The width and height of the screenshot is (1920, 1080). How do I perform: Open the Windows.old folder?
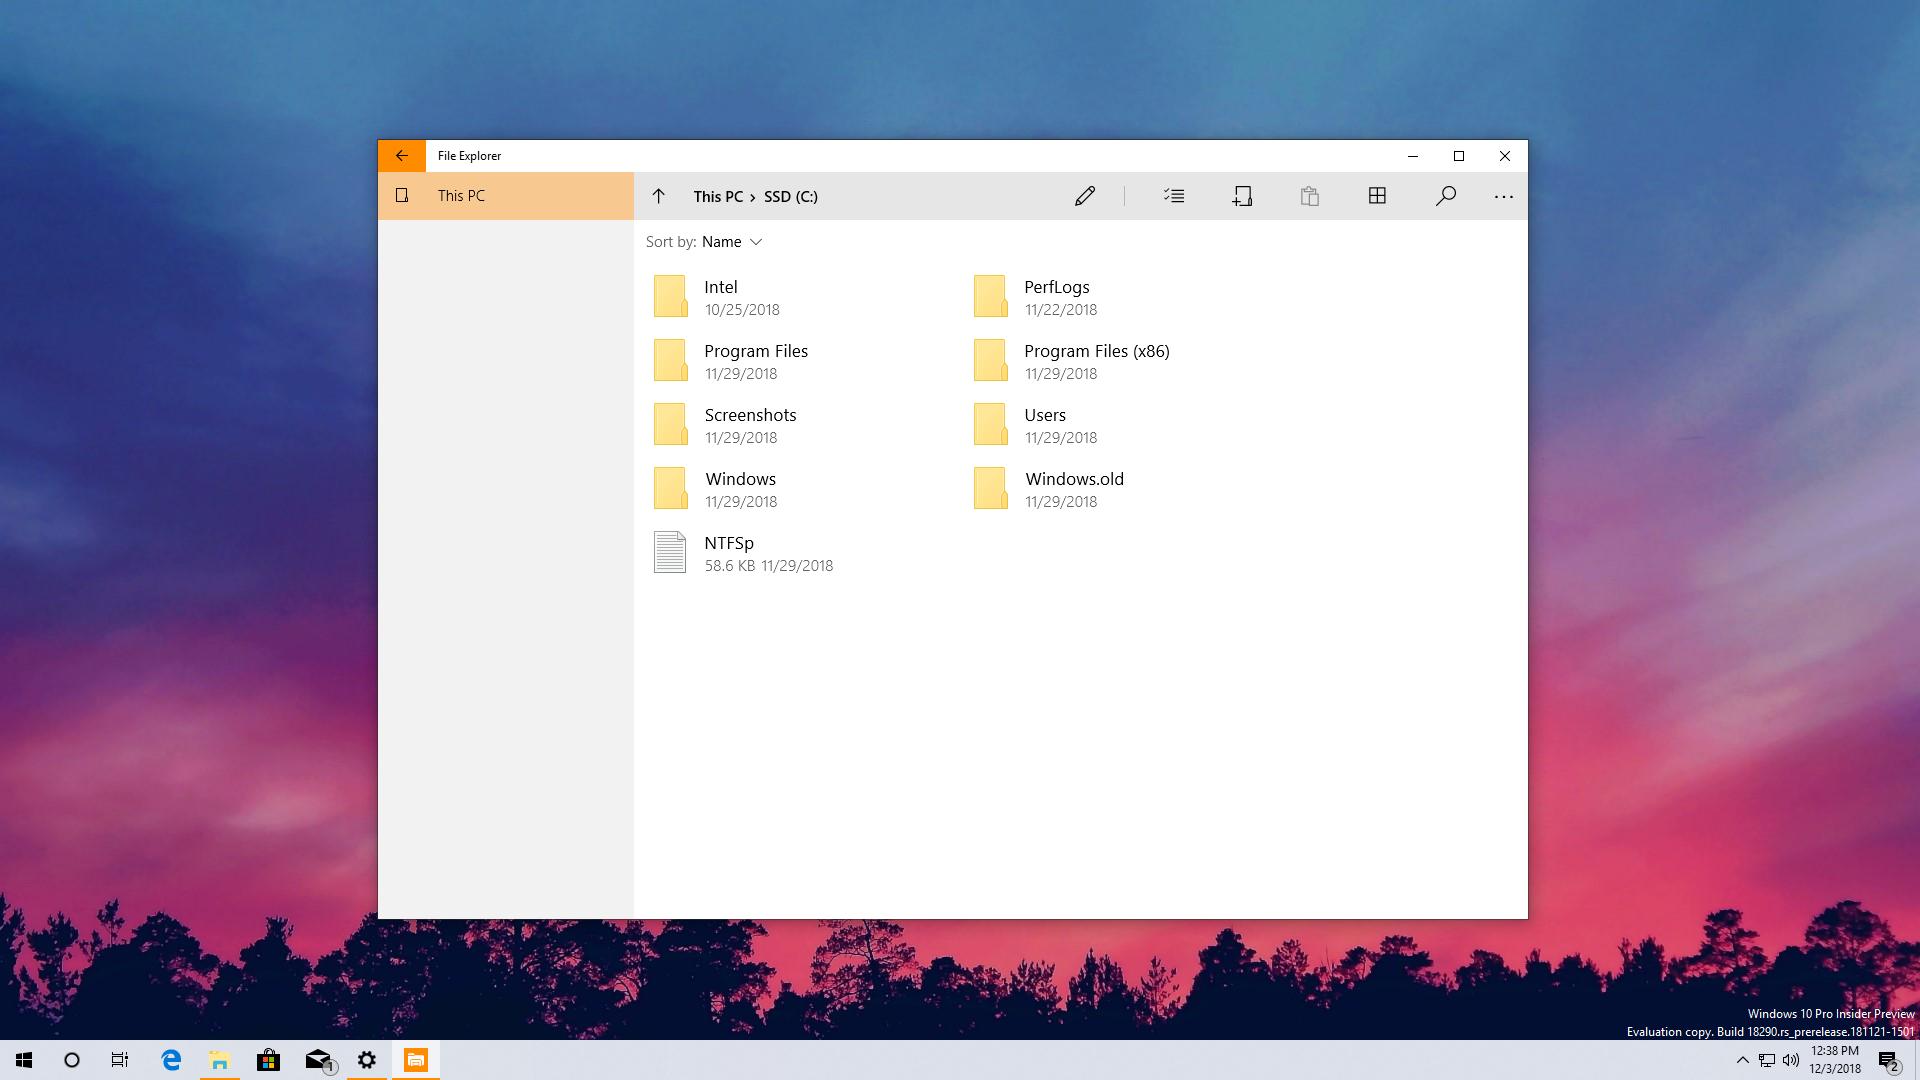coord(1074,479)
